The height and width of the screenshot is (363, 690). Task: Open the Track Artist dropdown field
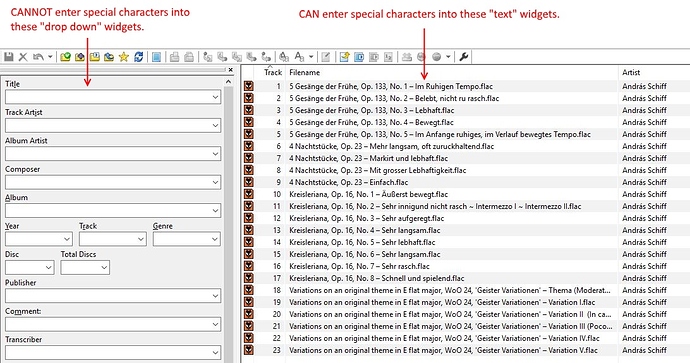coord(113,125)
